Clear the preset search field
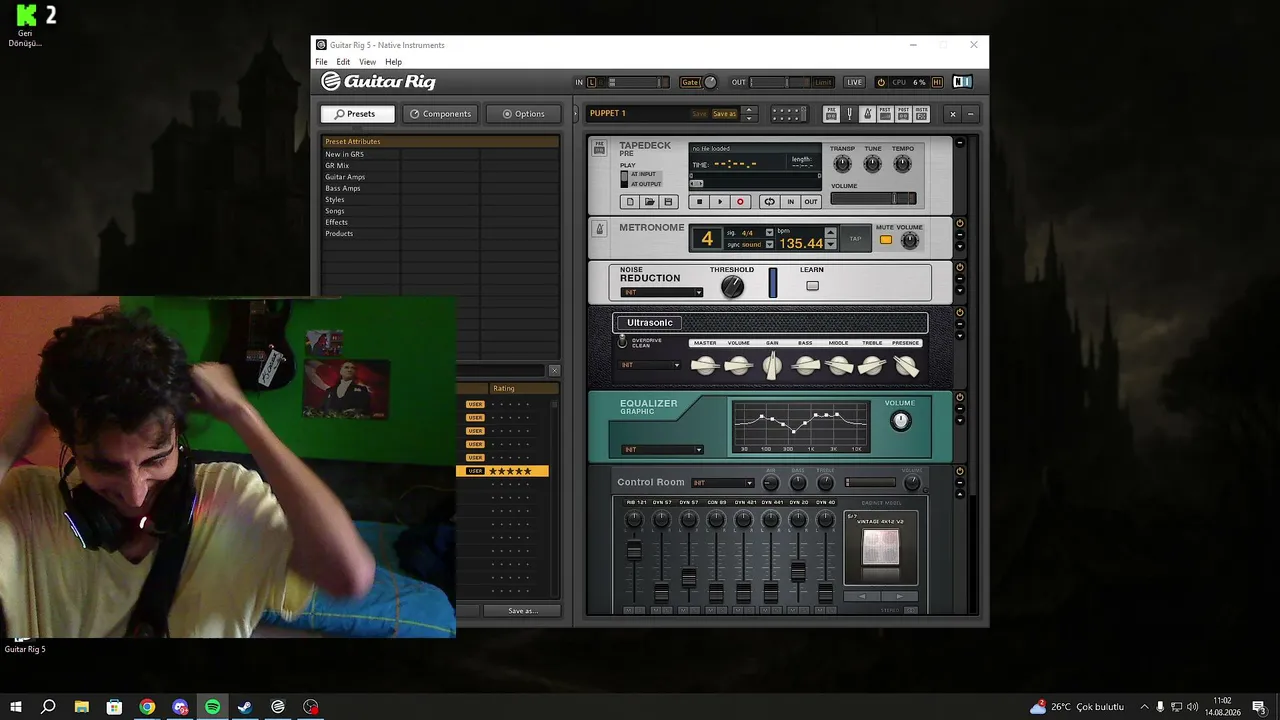The height and width of the screenshot is (720, 1280). 554,371
